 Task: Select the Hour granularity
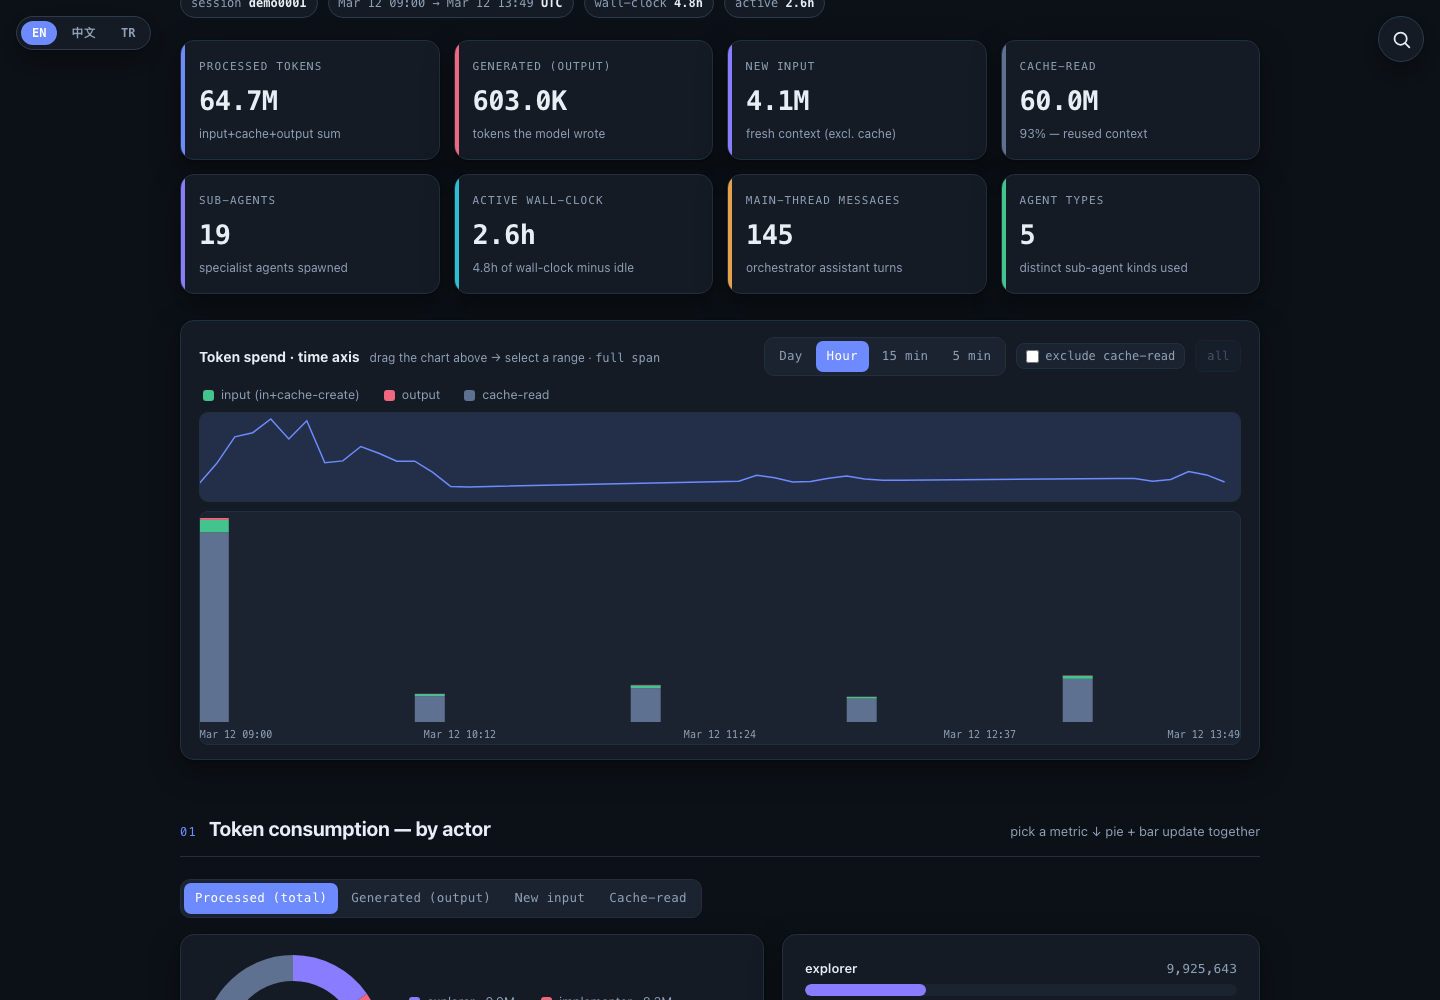pos(842,356)
